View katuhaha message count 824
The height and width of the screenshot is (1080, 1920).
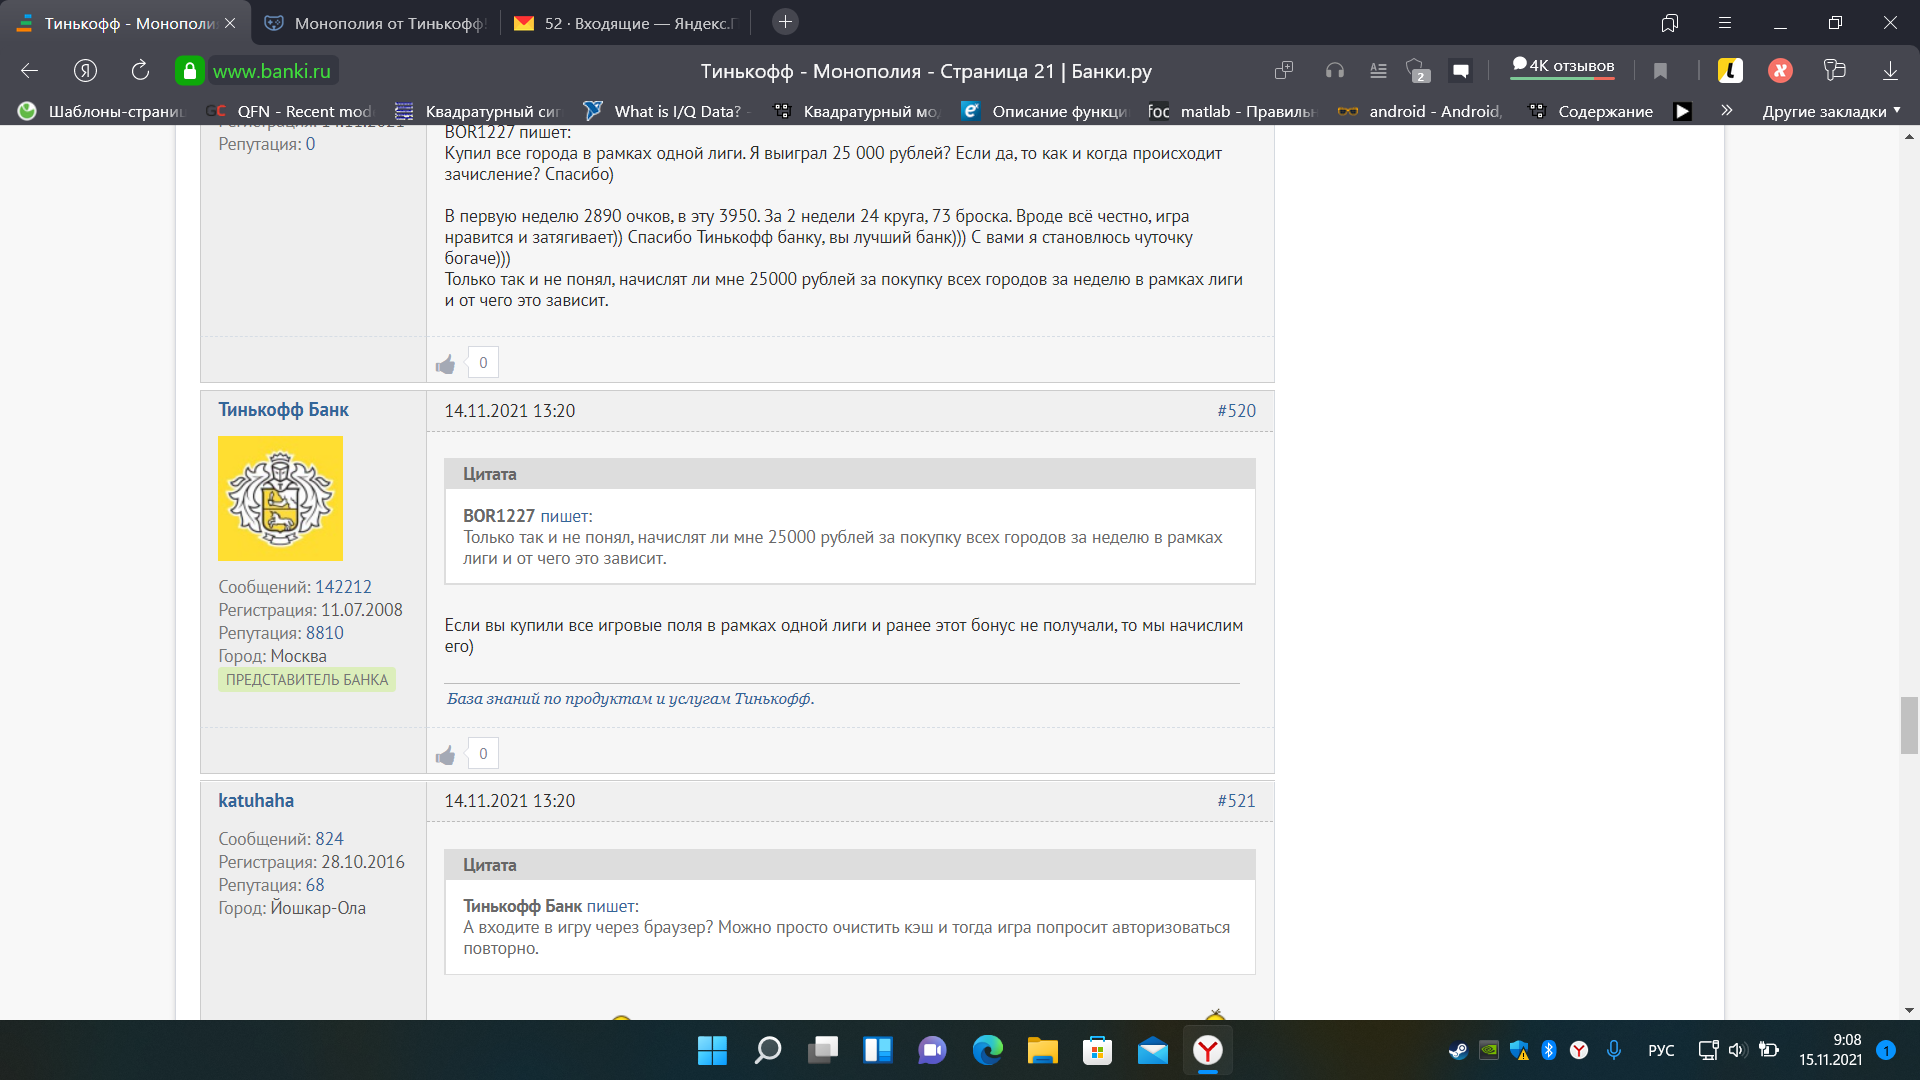click(x=329, y=839)
